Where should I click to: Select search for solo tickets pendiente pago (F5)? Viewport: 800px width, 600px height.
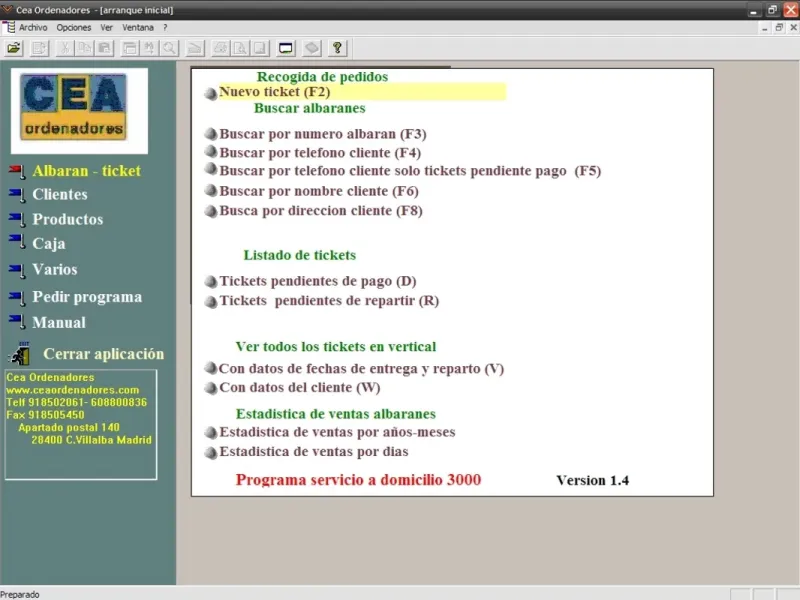tap(410, 171)
